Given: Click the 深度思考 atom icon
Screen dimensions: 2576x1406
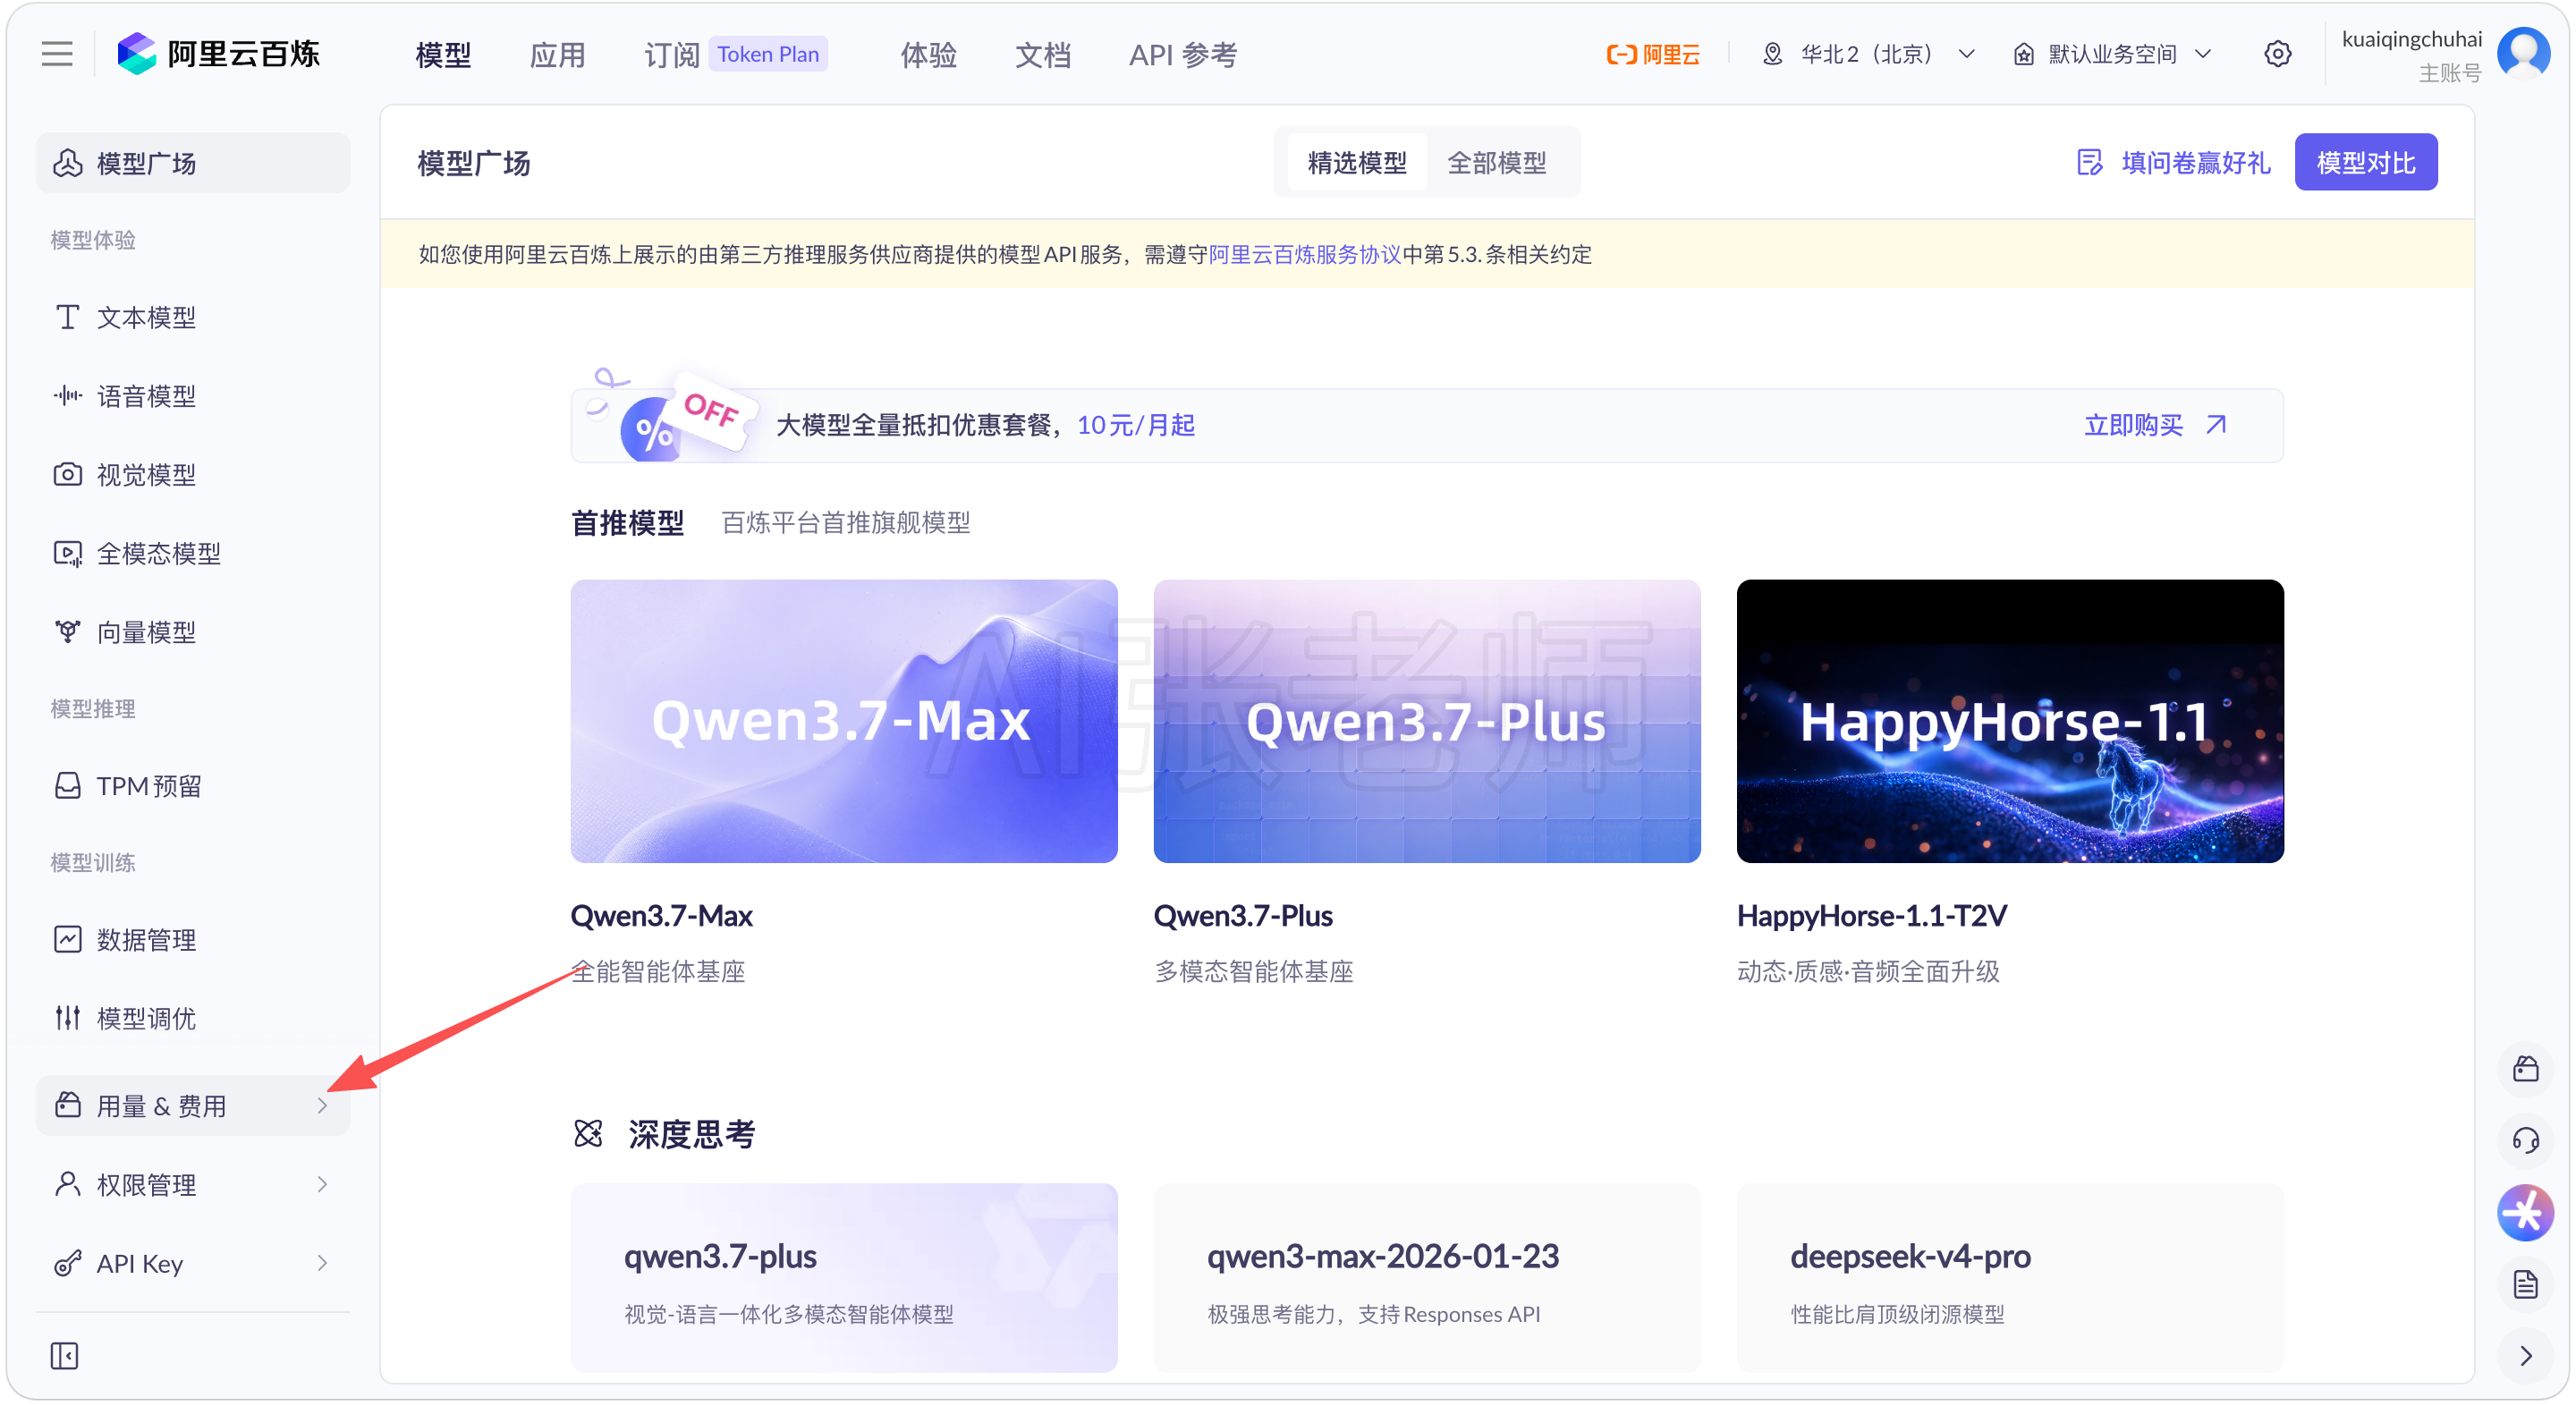Looking at the screenshot, I should click(x=588, y=1133).
